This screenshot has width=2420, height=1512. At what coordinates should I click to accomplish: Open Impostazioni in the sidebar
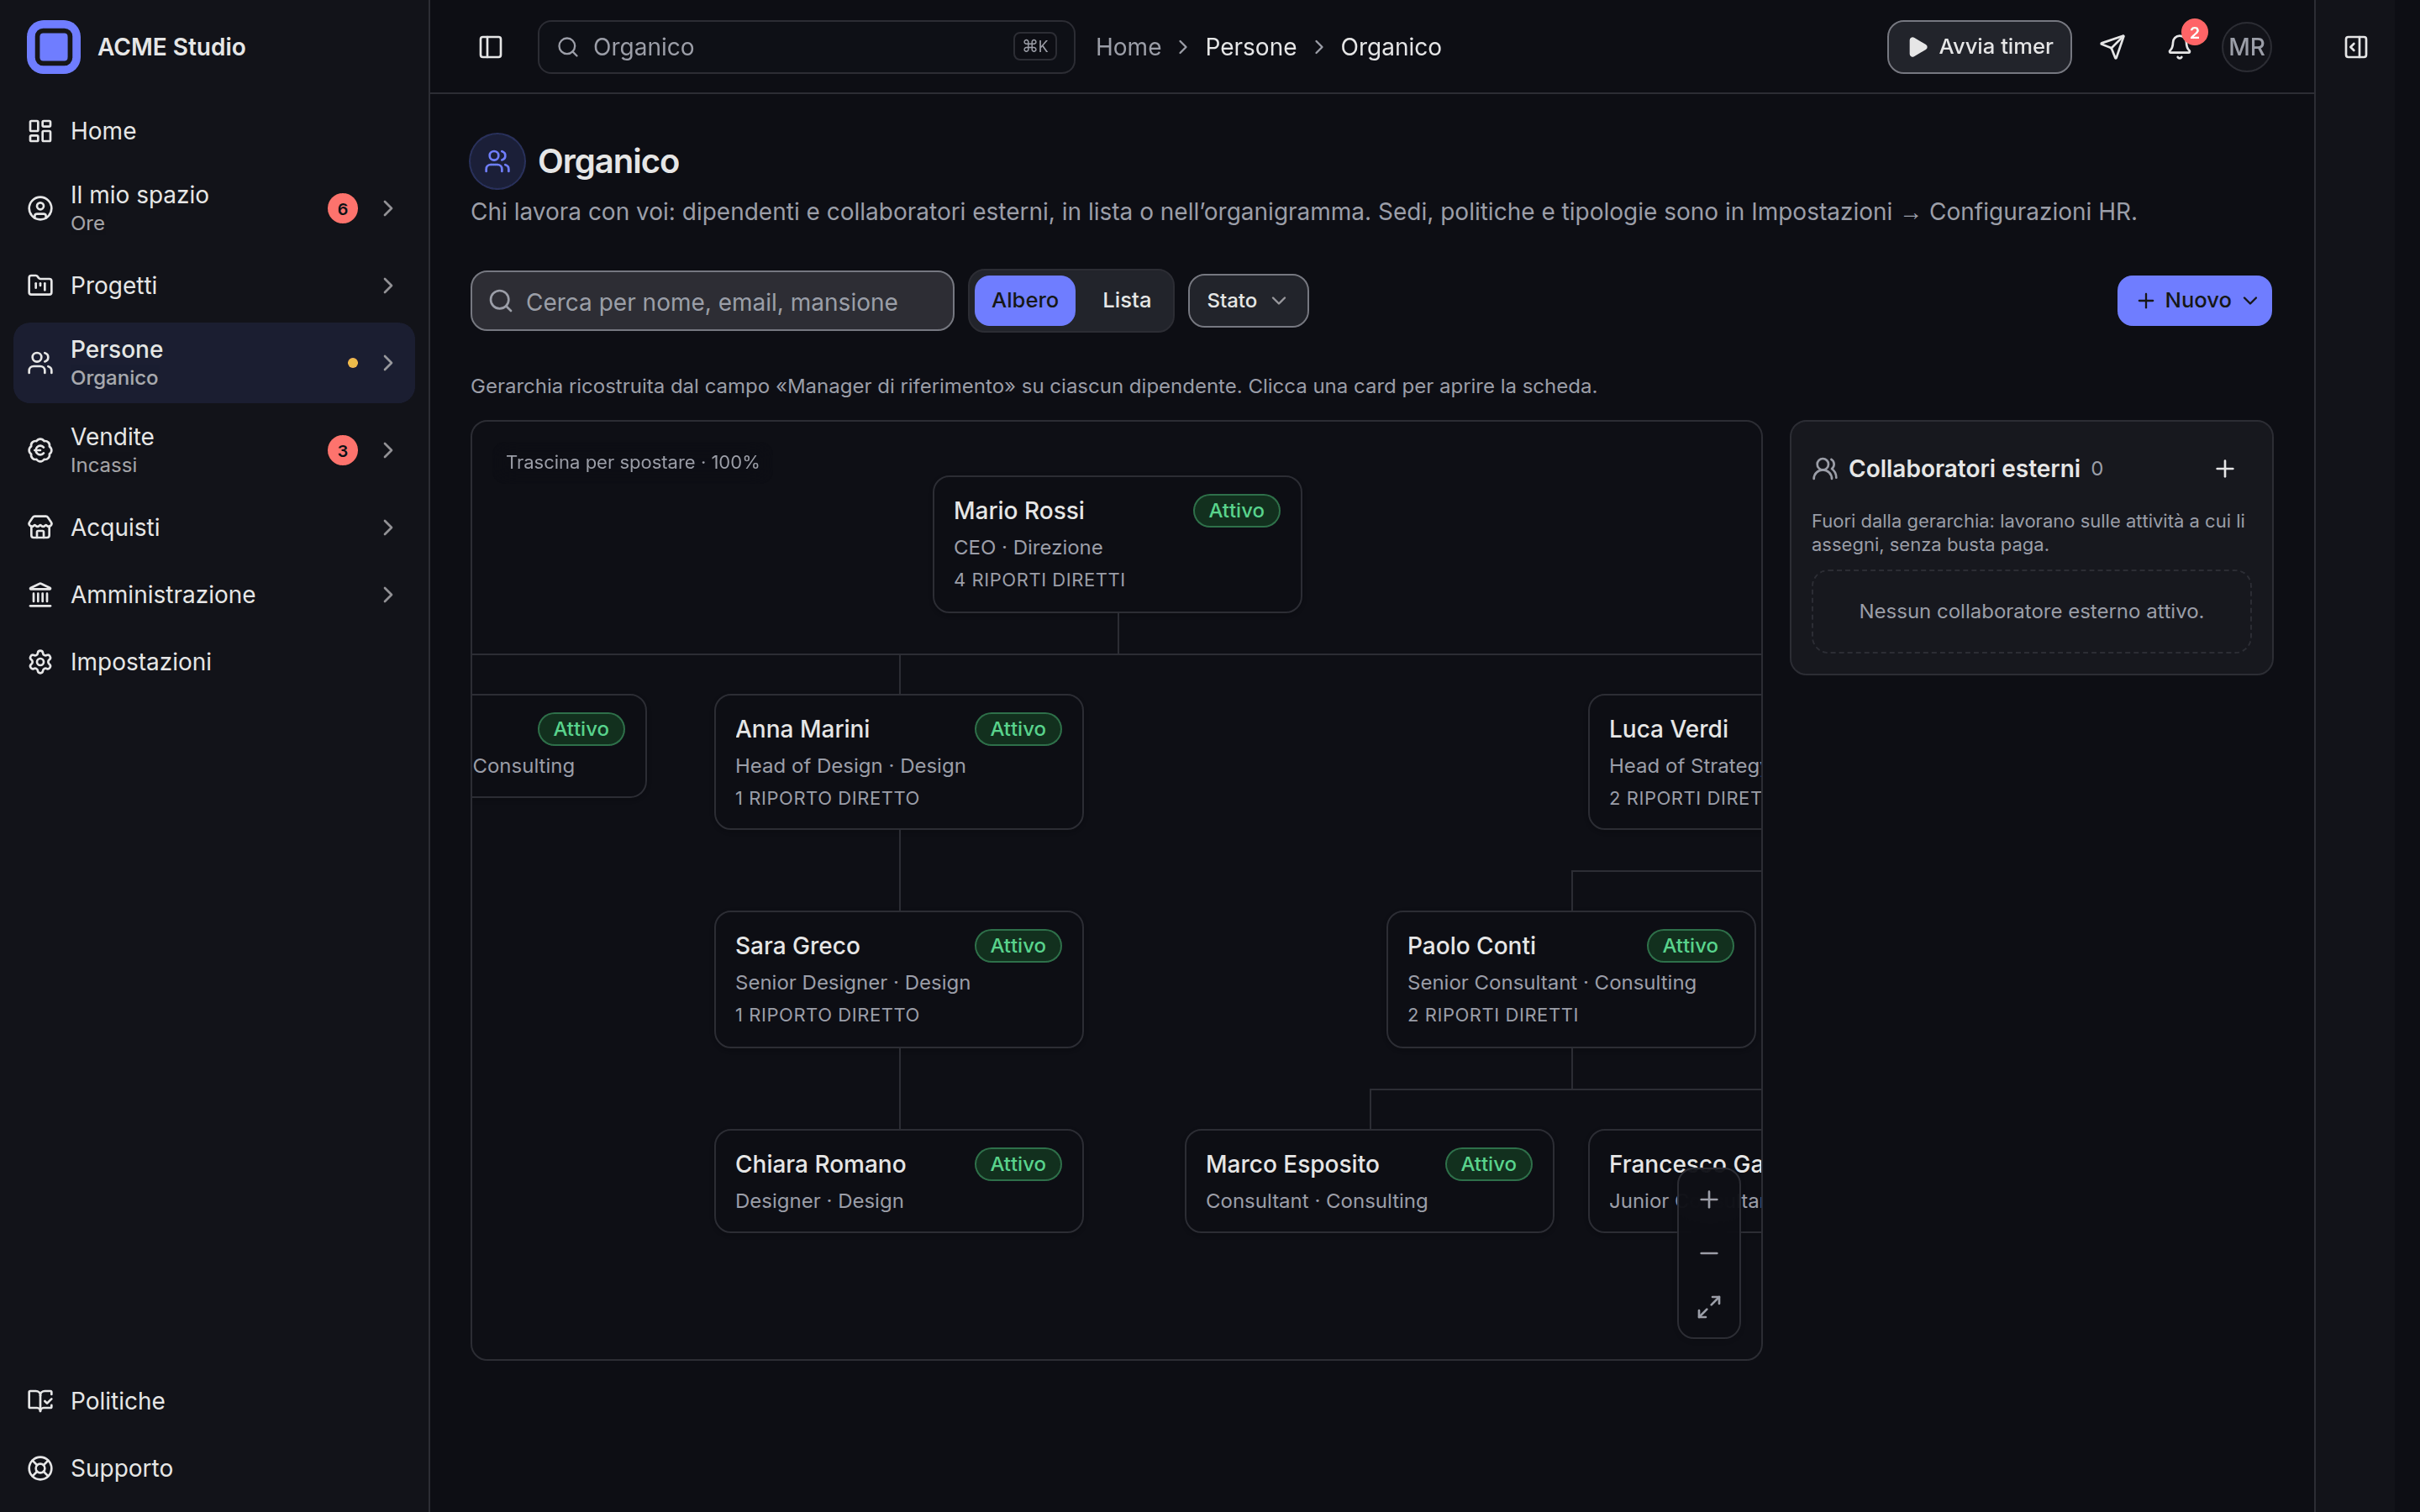pos(214,662)
